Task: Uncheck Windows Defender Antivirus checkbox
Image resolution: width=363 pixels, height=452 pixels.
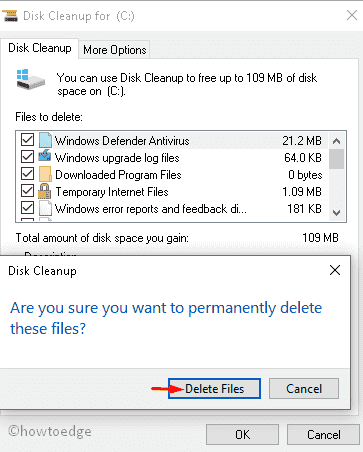Action: coord(27,140)
